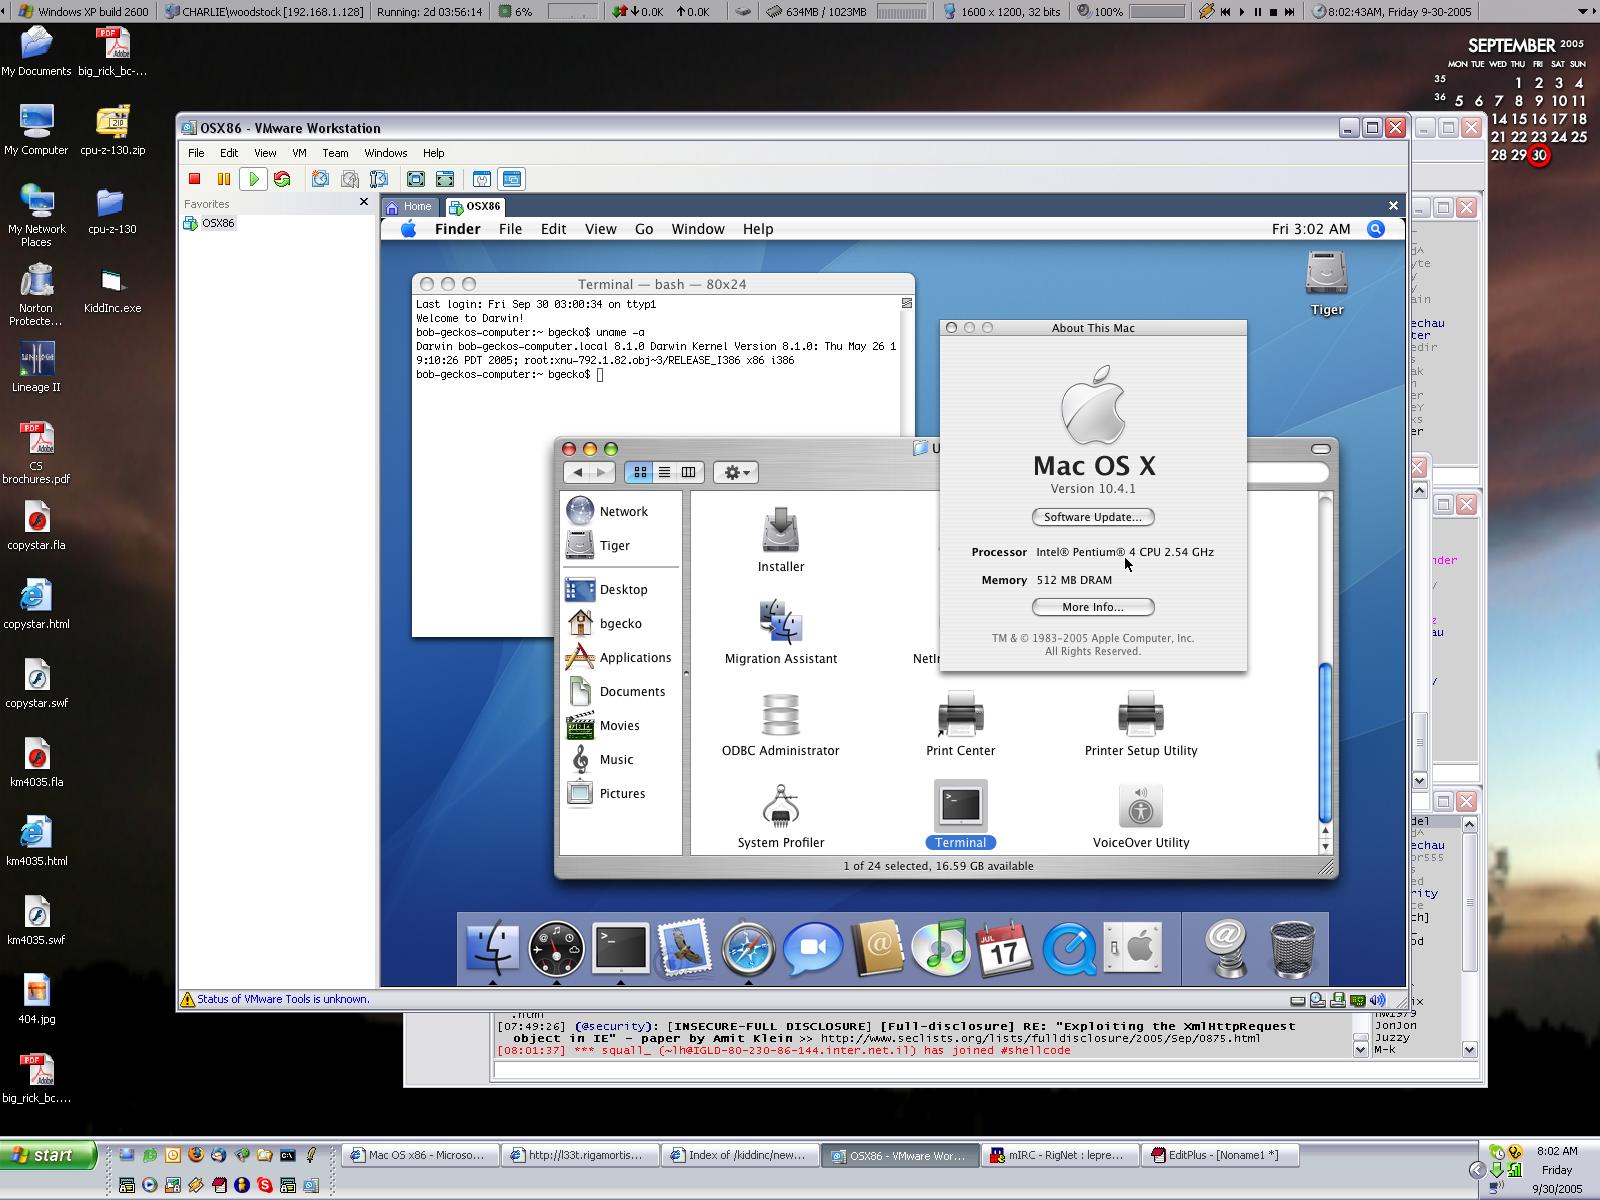The height and width of the screenshot is (1200, 1600).
Task: Open Finder Action gear dropdown
Action: tap(736, 472)
